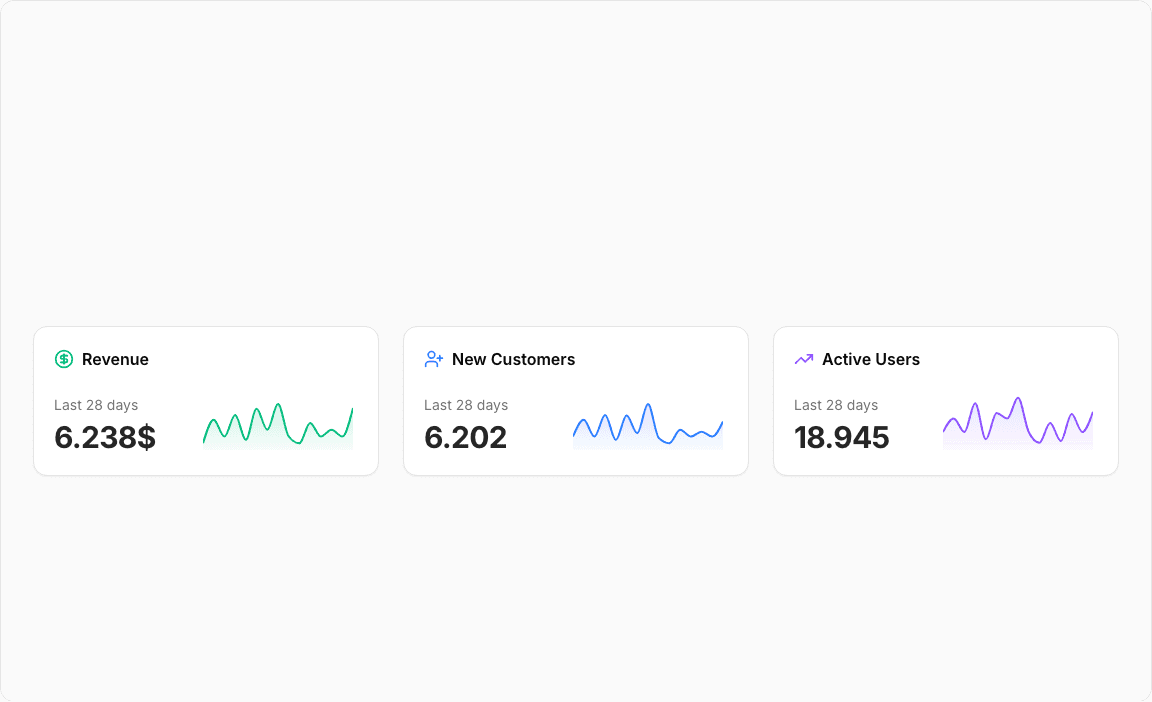Click the 18.945 active users value
The height and width of the screenshot is (702, 1152).
pos(841,437)
